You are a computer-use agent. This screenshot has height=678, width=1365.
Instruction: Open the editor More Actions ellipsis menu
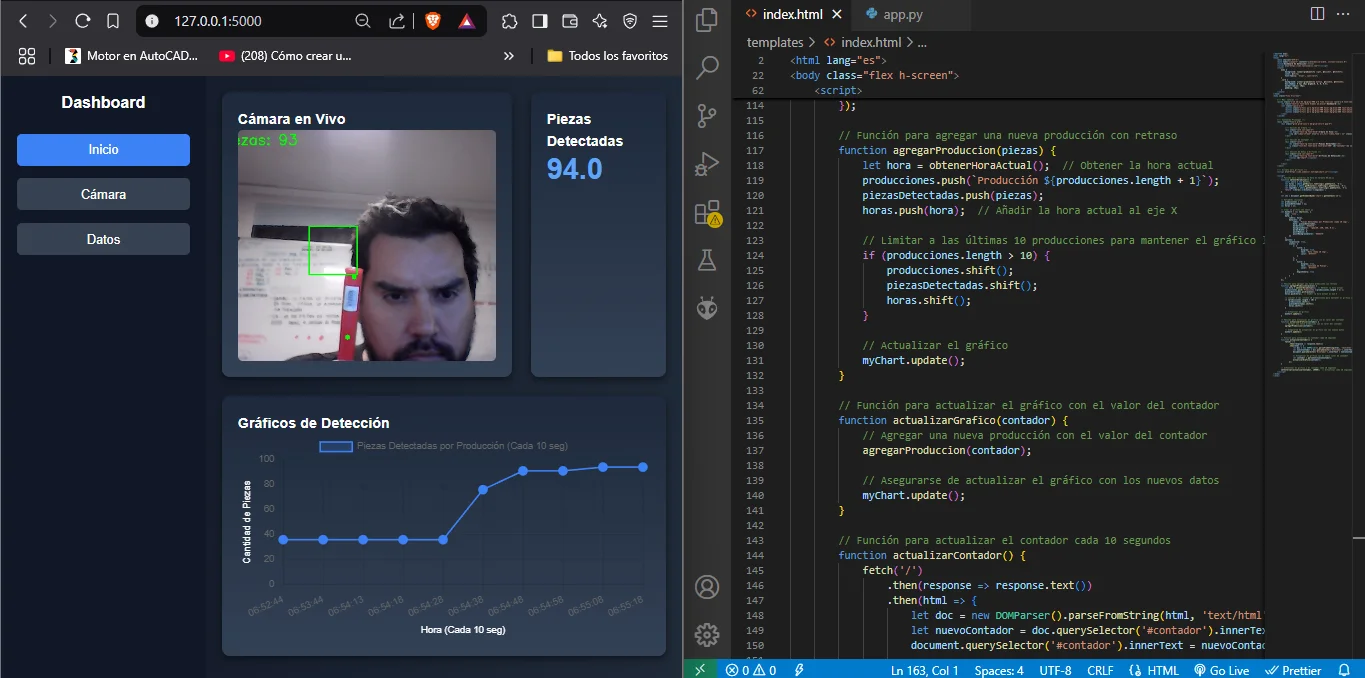pos(1345,14)
